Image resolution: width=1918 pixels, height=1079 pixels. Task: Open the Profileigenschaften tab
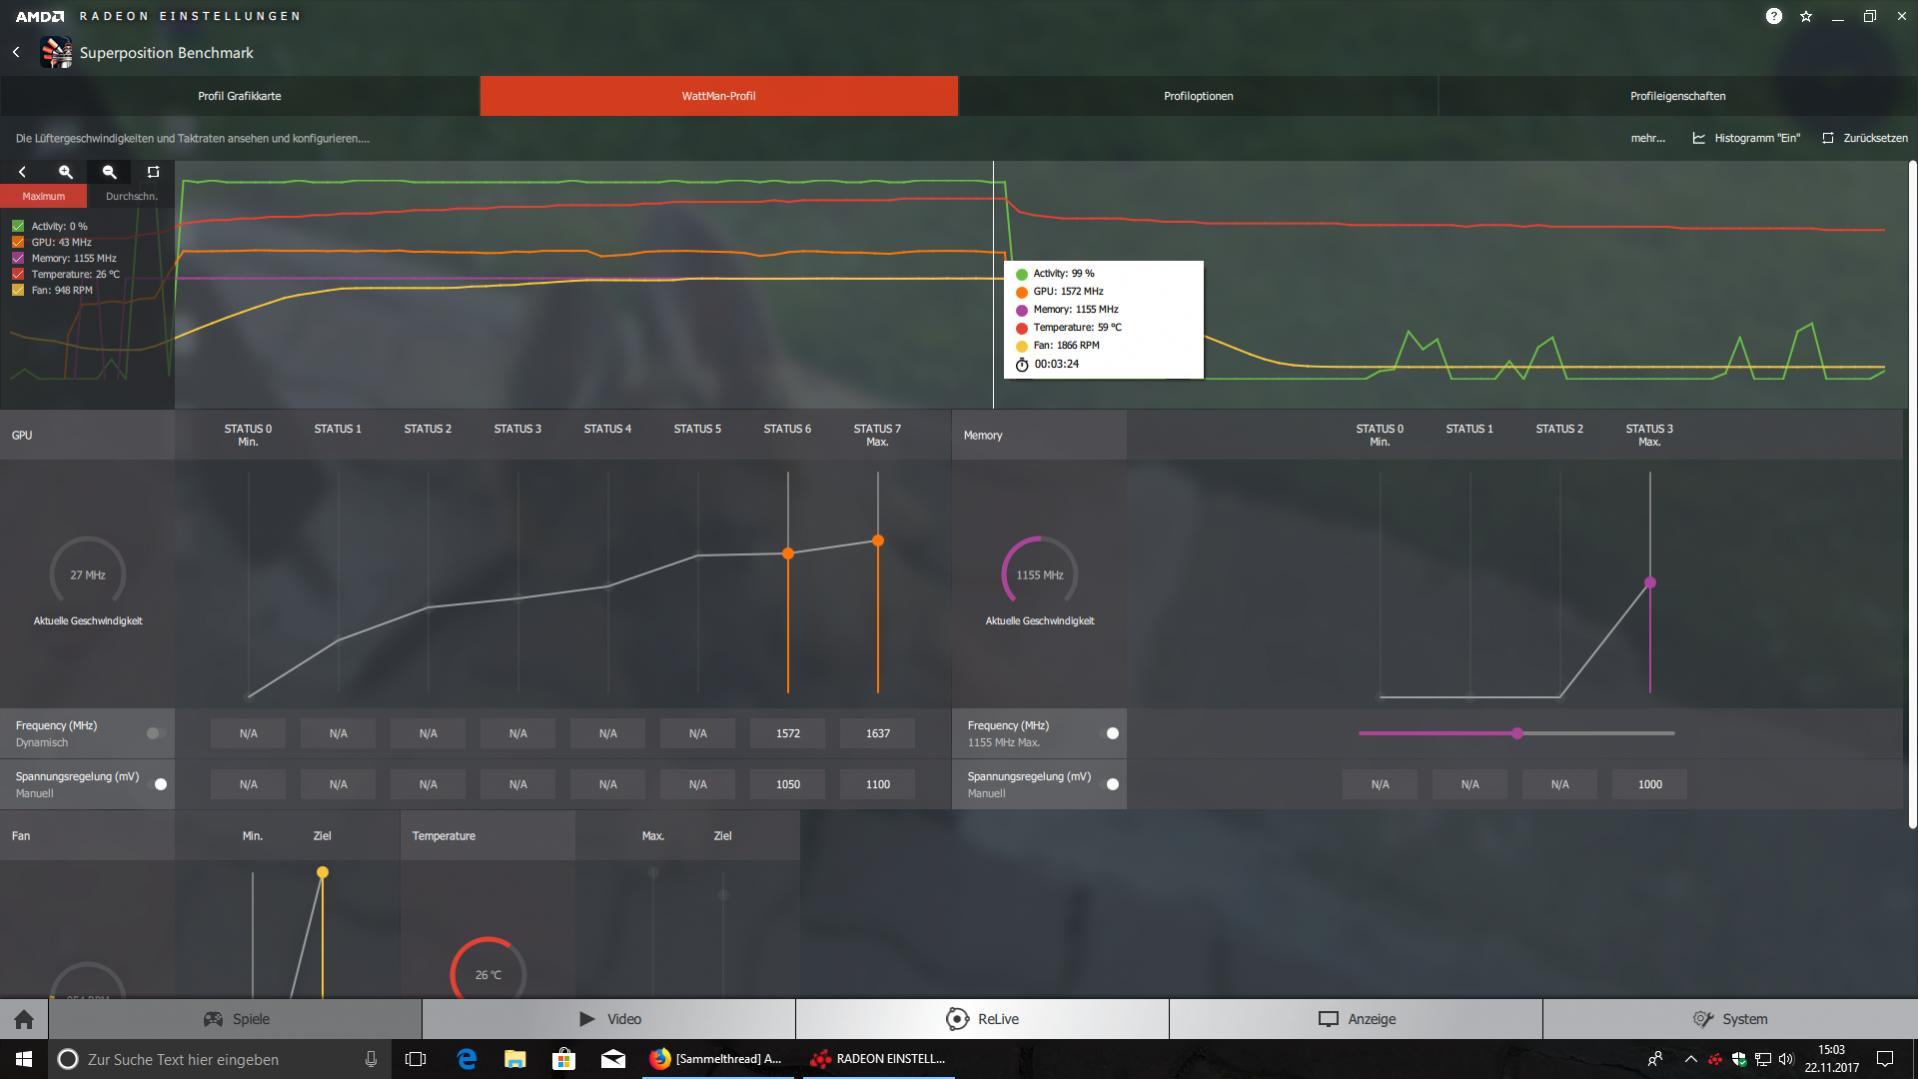(1678, 96)
